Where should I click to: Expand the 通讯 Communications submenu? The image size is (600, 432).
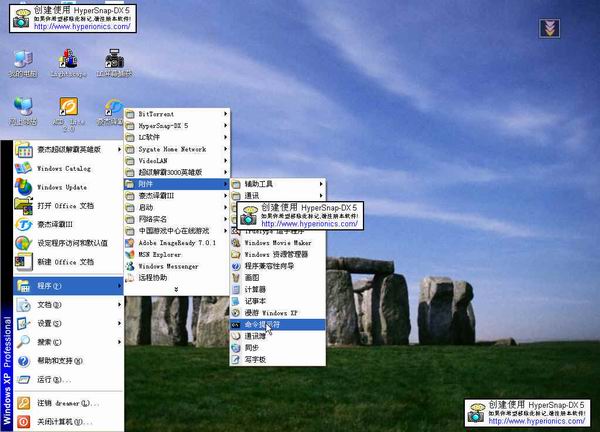coord(278,196)
